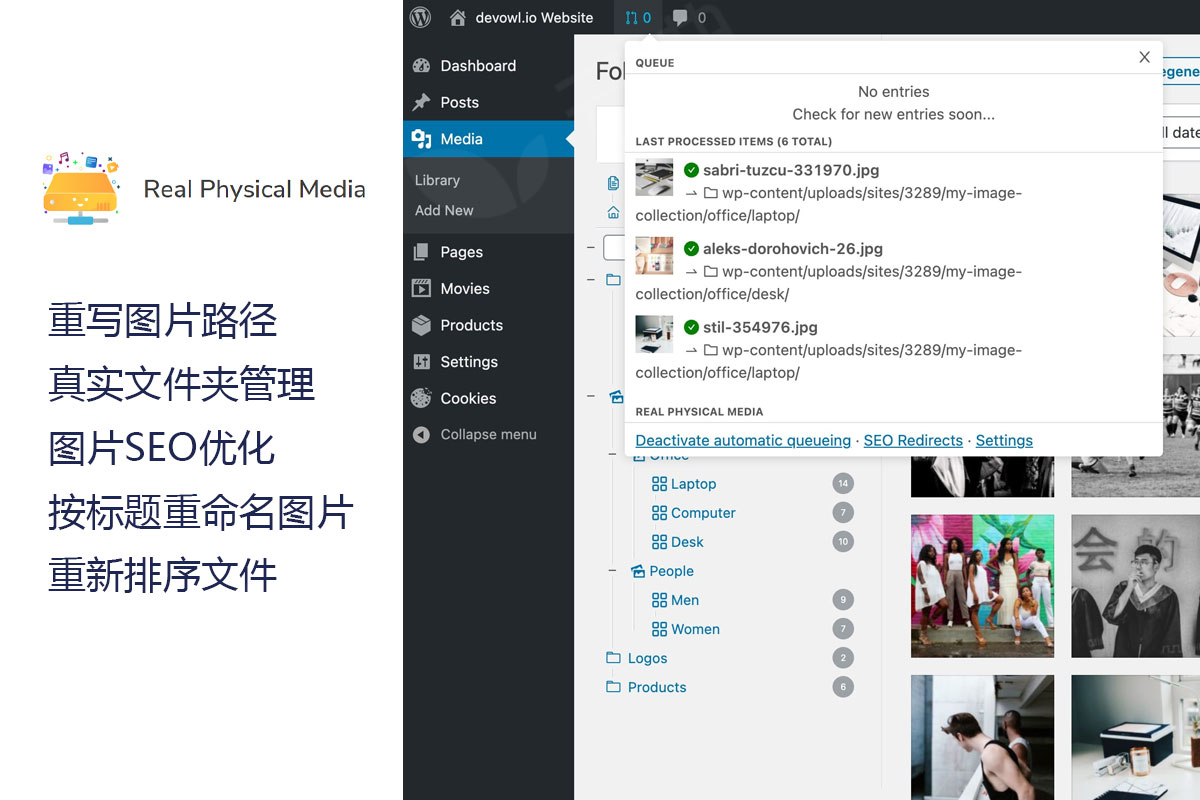Screen dimensions: 1200x800
Task: Open the graduates photo thumbnail
Action: coord(1135,586)
